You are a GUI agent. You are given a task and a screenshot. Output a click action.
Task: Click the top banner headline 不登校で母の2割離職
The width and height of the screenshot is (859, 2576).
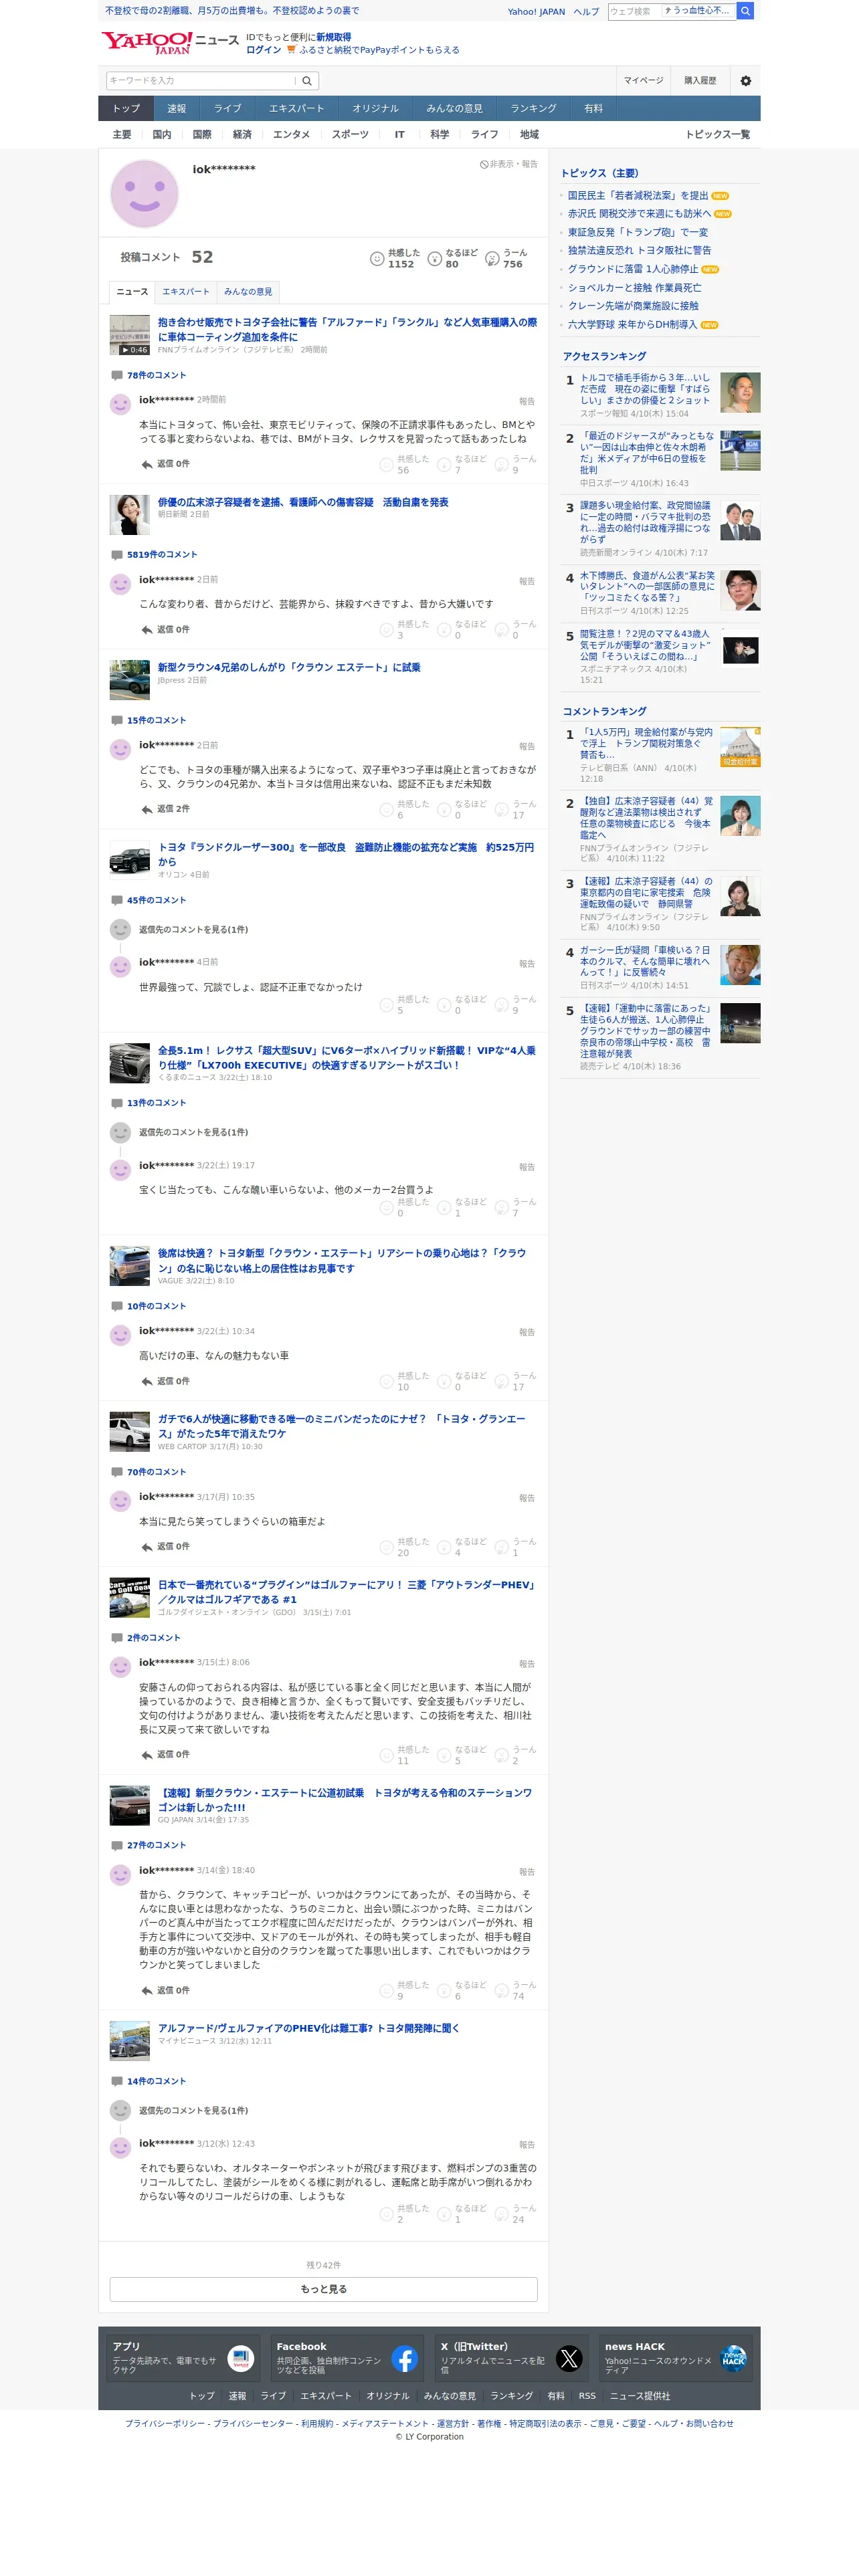[x=232, y=11]
